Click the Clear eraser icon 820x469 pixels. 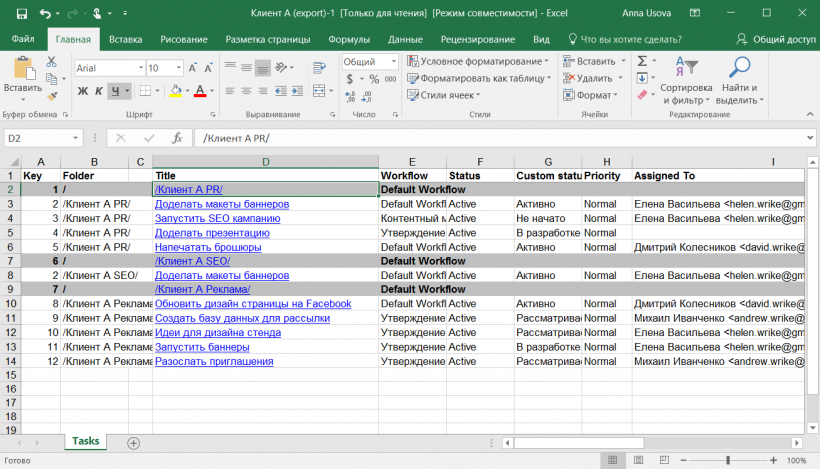click(642, 95)
